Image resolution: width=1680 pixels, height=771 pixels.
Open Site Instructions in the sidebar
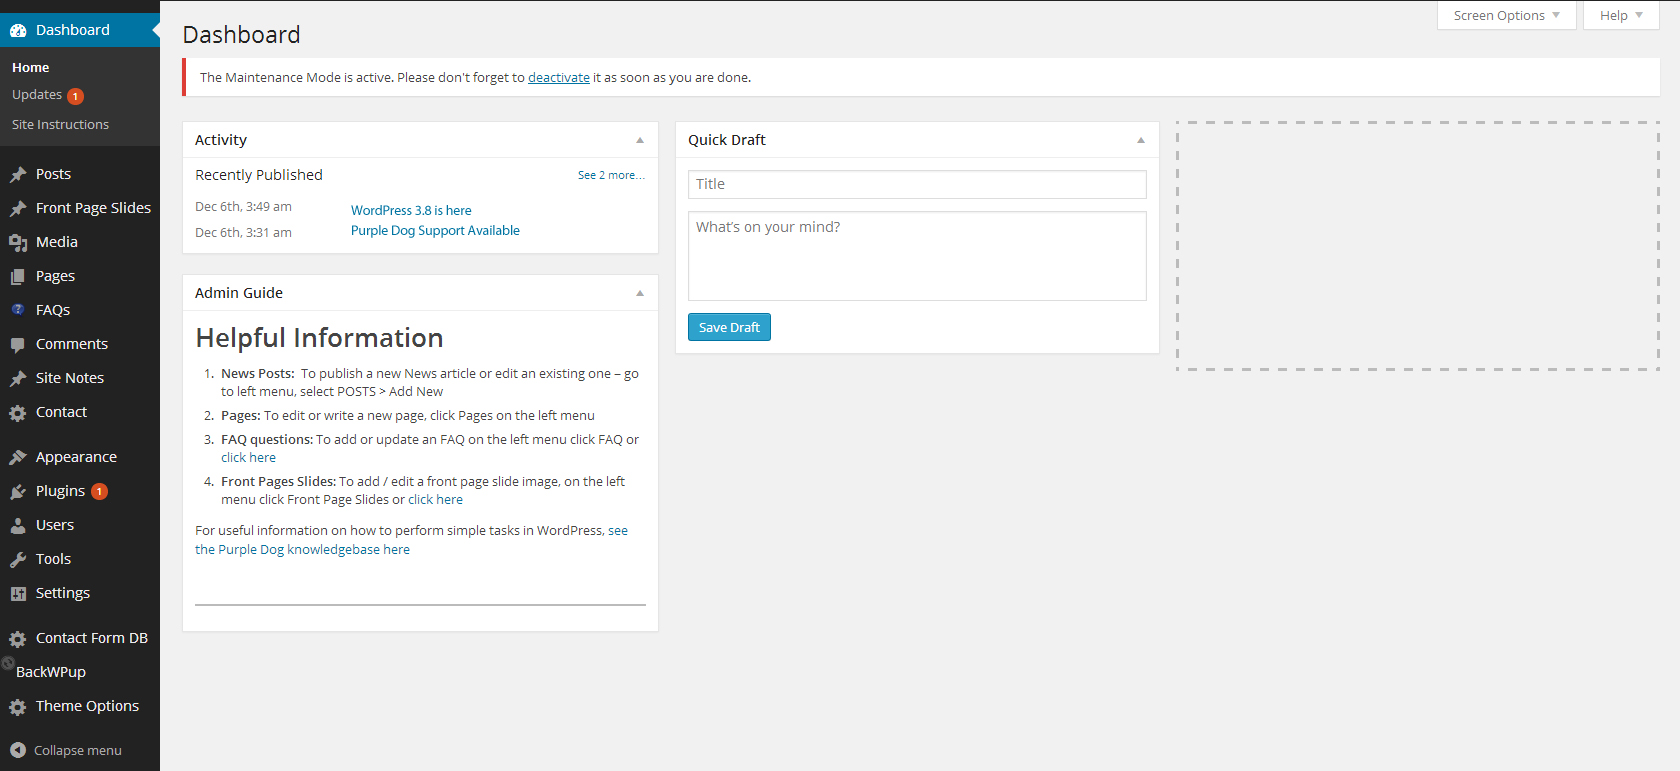pyautogui.click(x=61, y=124)
